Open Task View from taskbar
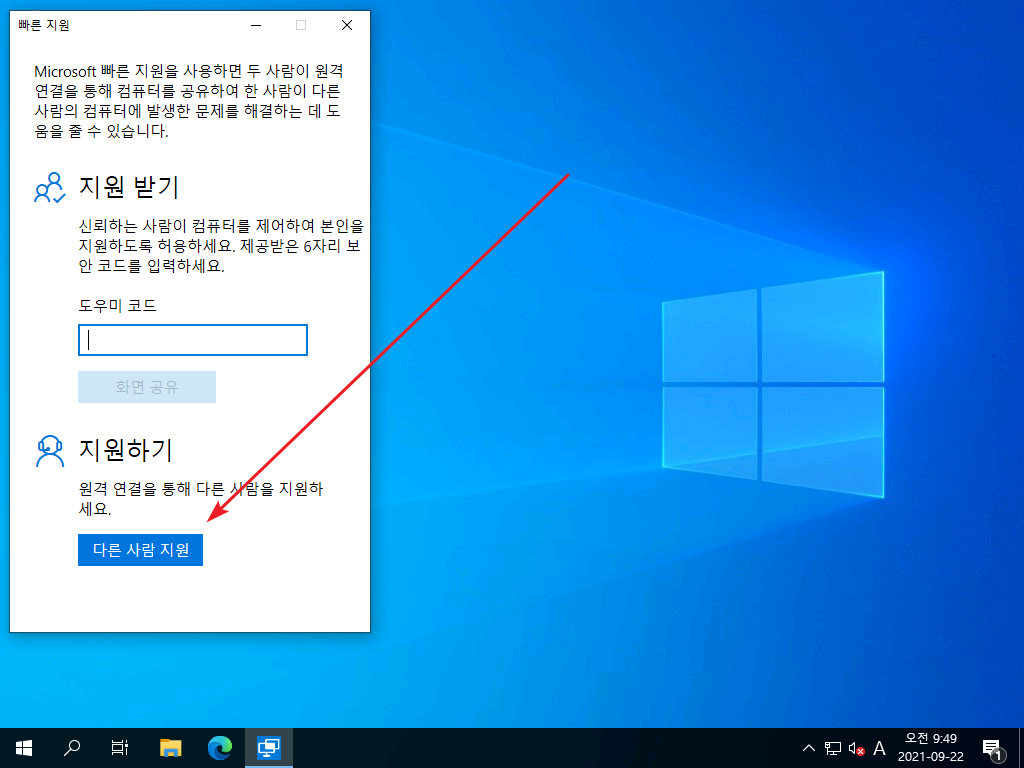1024x768 pixels. 120,748
